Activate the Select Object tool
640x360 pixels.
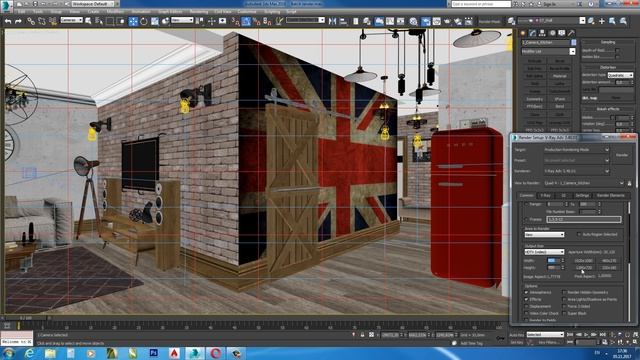(x=88, y=21)
